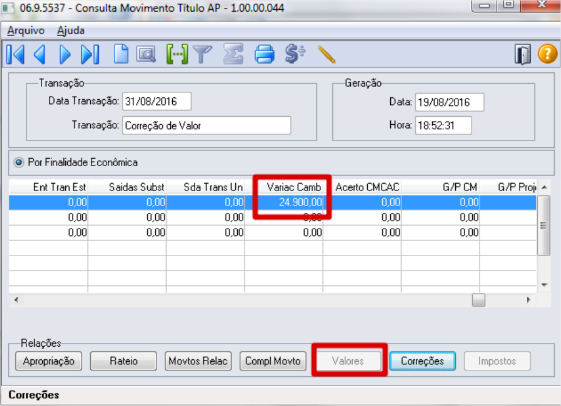Click the Transação field Correção de Valor
The image size is (561, 406).
206,125
